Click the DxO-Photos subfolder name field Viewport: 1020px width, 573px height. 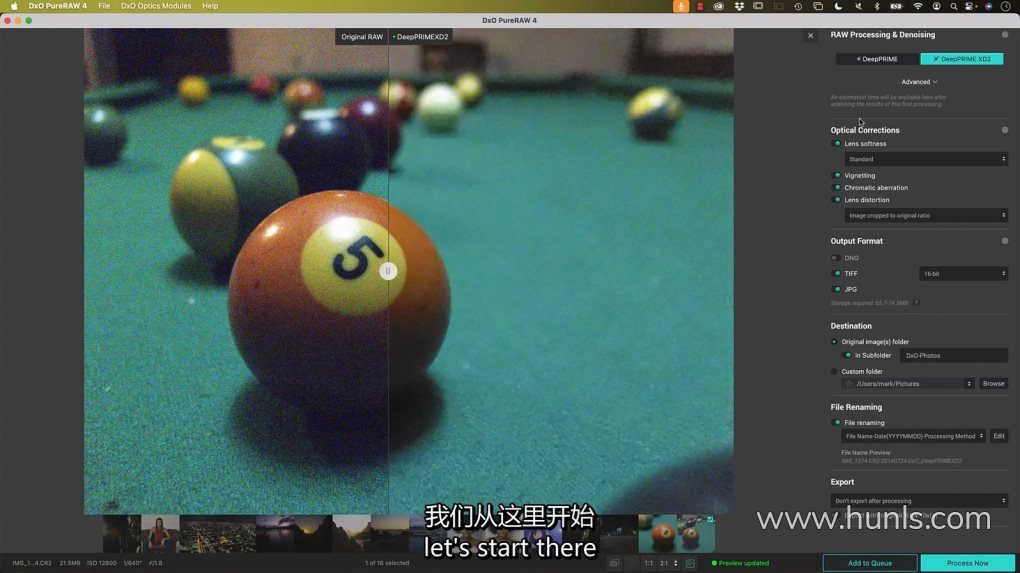[x=954, y=356]
